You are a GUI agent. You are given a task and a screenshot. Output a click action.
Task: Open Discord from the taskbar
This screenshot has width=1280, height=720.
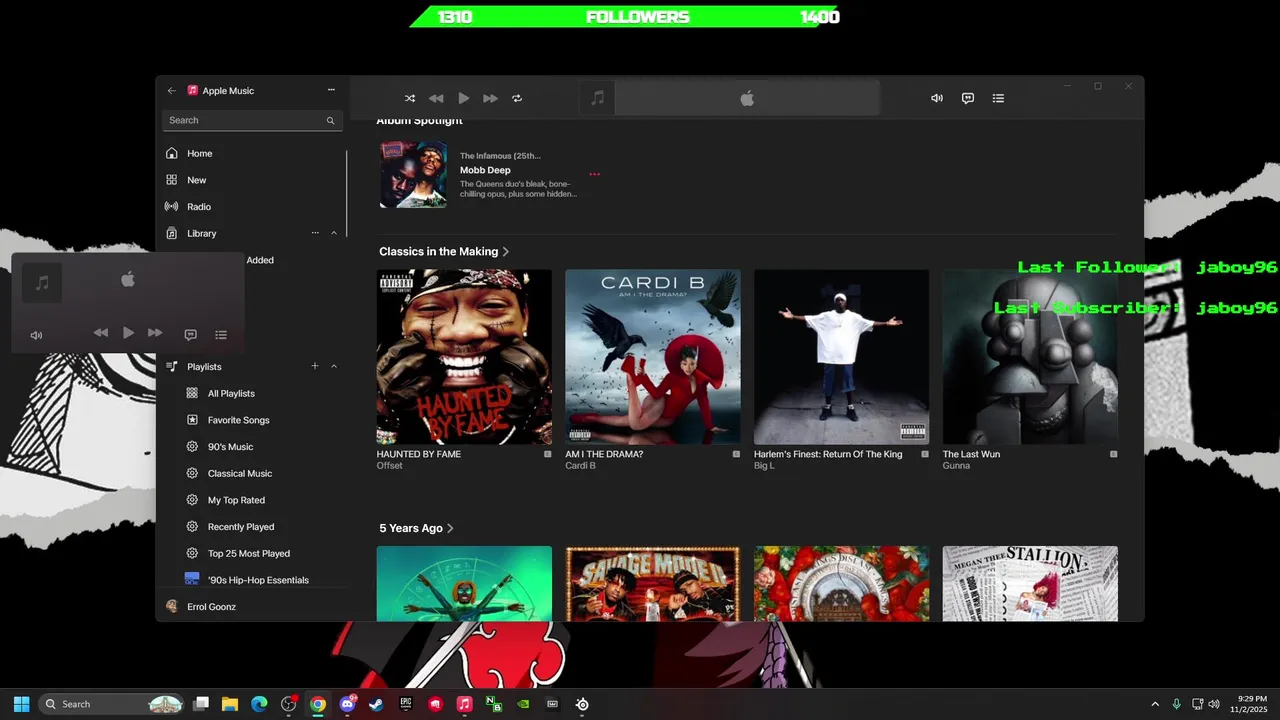click(347, 704)
